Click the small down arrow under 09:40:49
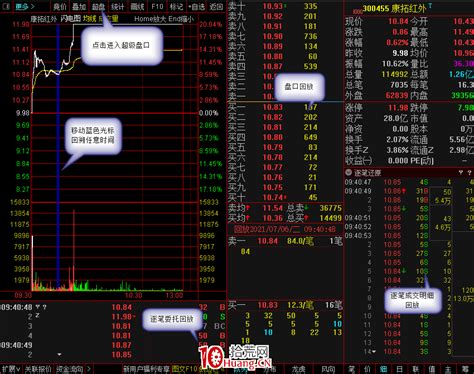Viewport: 474px width, 374px height. click(x=59, y=354)
